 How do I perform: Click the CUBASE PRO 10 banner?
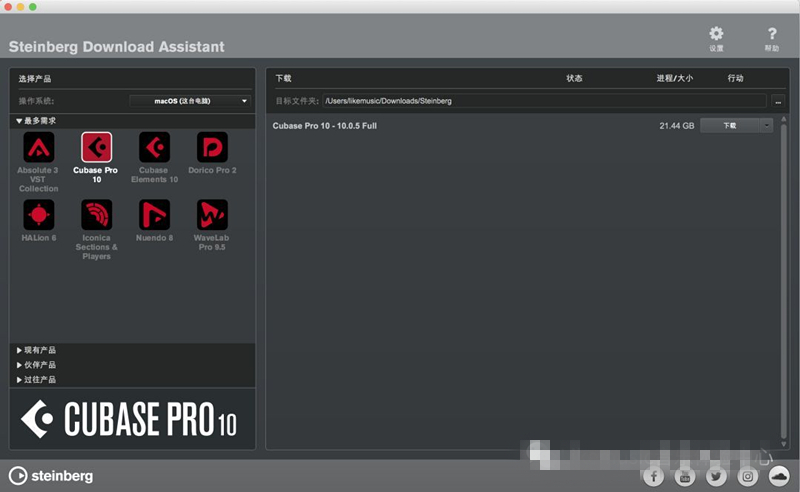pyautogui.click(x=132, y=419)
